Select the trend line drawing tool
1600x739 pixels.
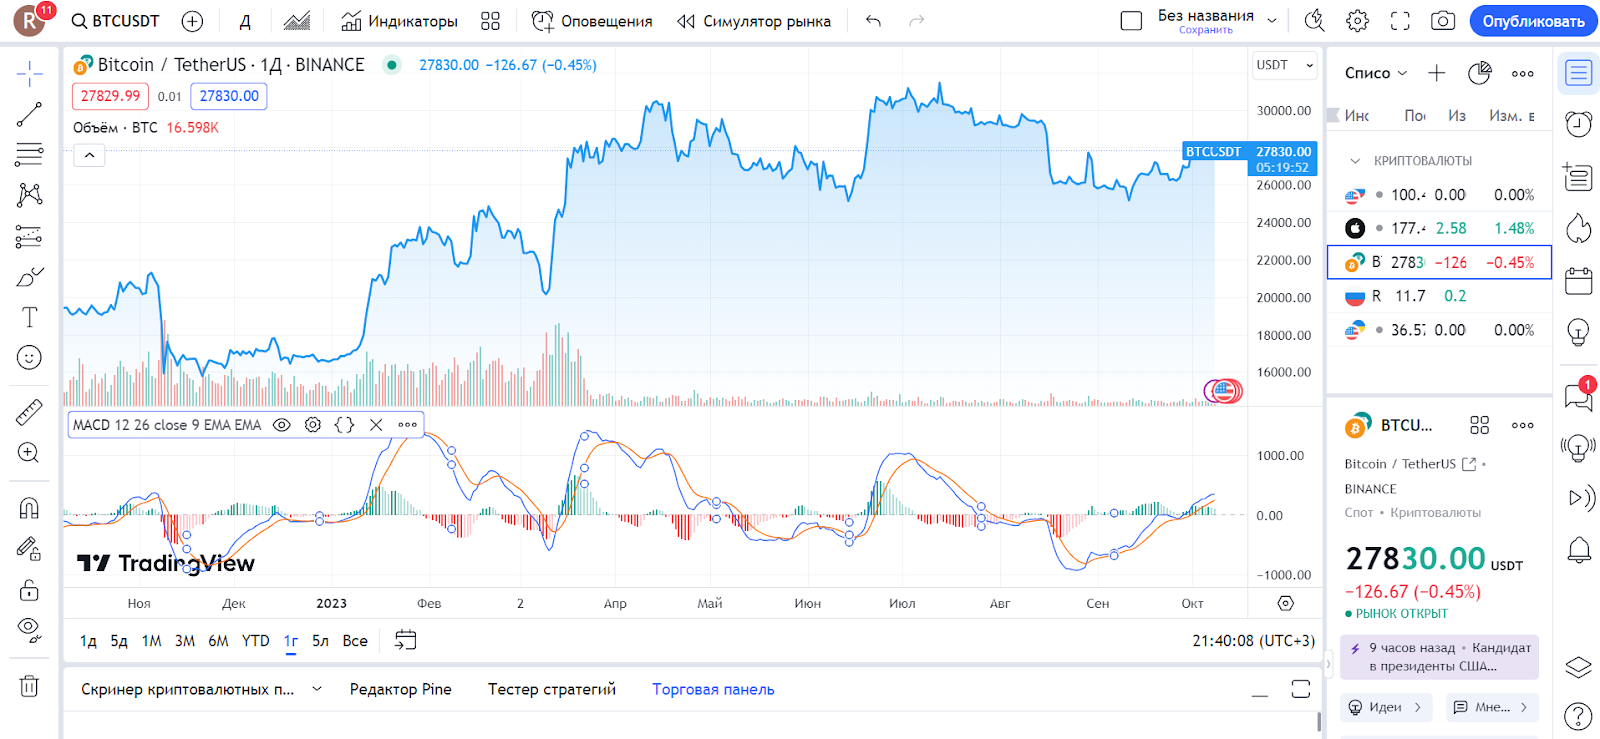29,114
